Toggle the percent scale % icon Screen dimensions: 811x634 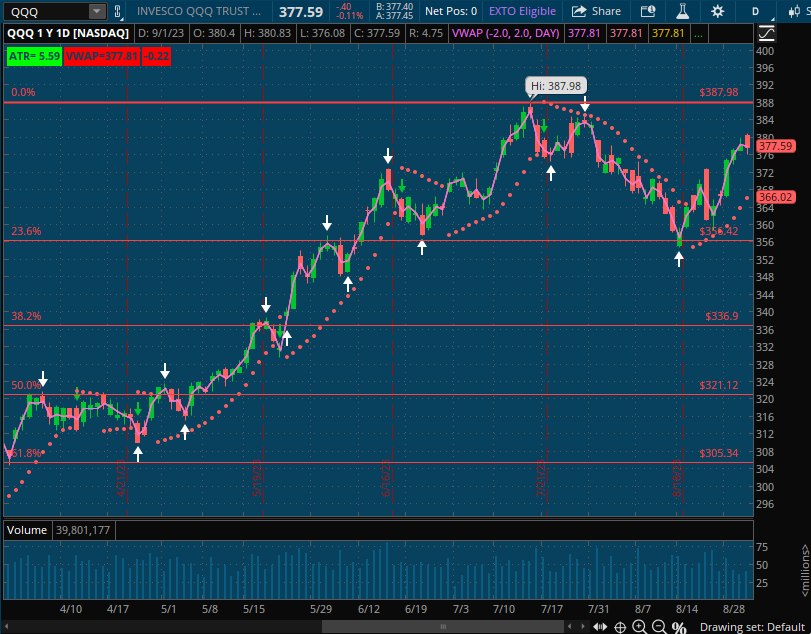point(679,627)
